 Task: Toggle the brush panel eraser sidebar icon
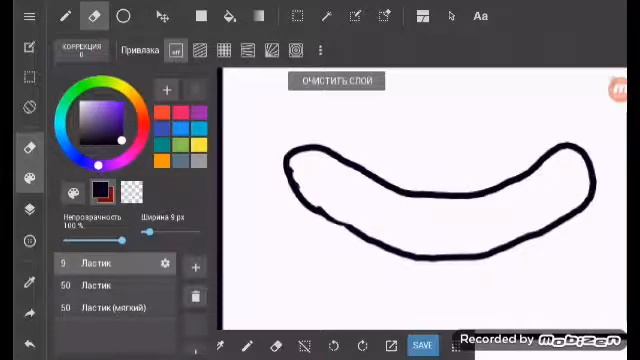coord(29,147)
